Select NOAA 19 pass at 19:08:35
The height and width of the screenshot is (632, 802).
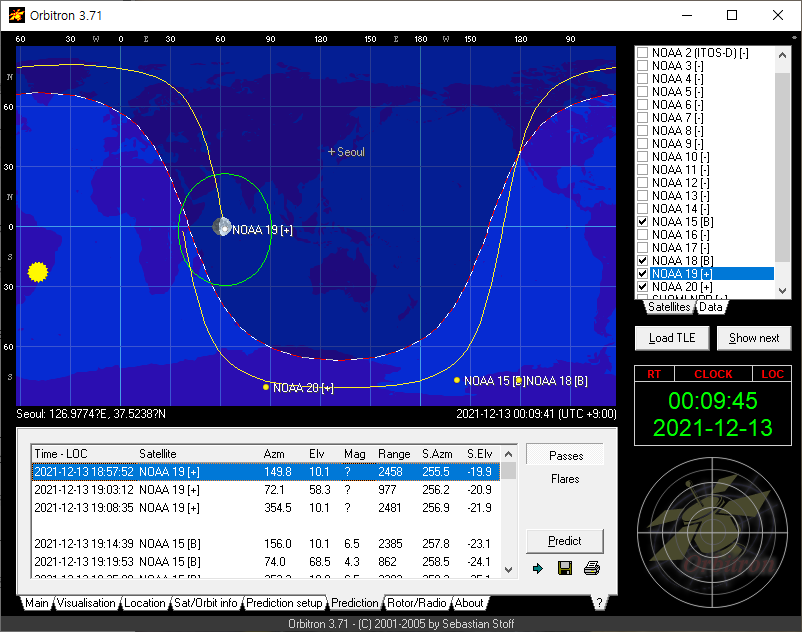[266, 508]
